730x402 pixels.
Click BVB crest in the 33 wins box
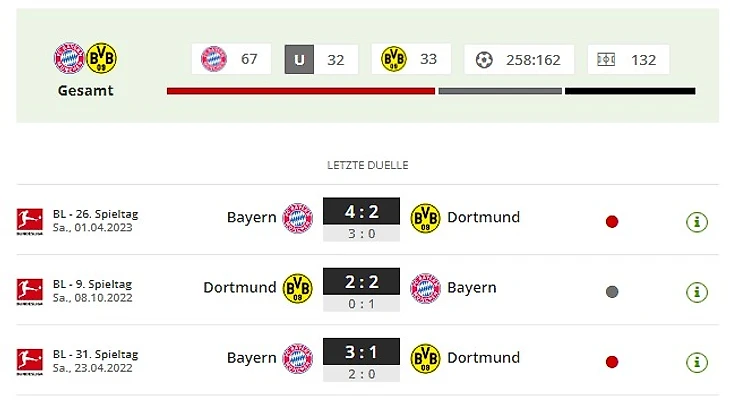pyautogui.click(x=394, y=59)
